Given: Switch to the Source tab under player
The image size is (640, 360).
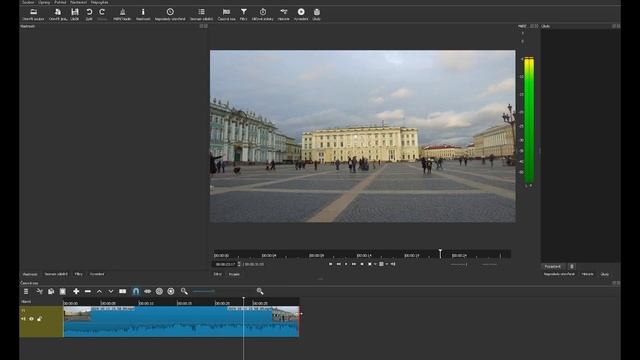Looking at the screenshot, I should pyautogui.click(x=218, y=274).
